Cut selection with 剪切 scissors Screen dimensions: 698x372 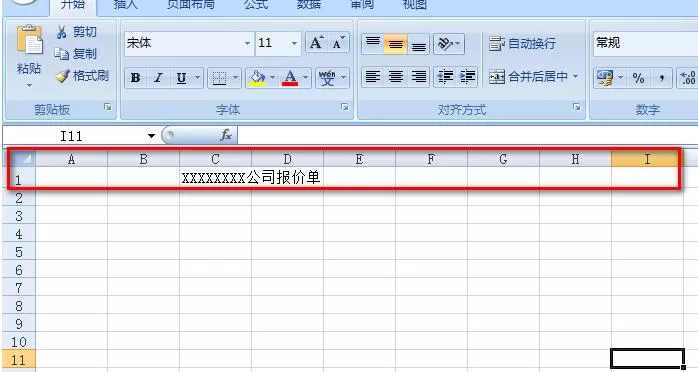[76, 32]
